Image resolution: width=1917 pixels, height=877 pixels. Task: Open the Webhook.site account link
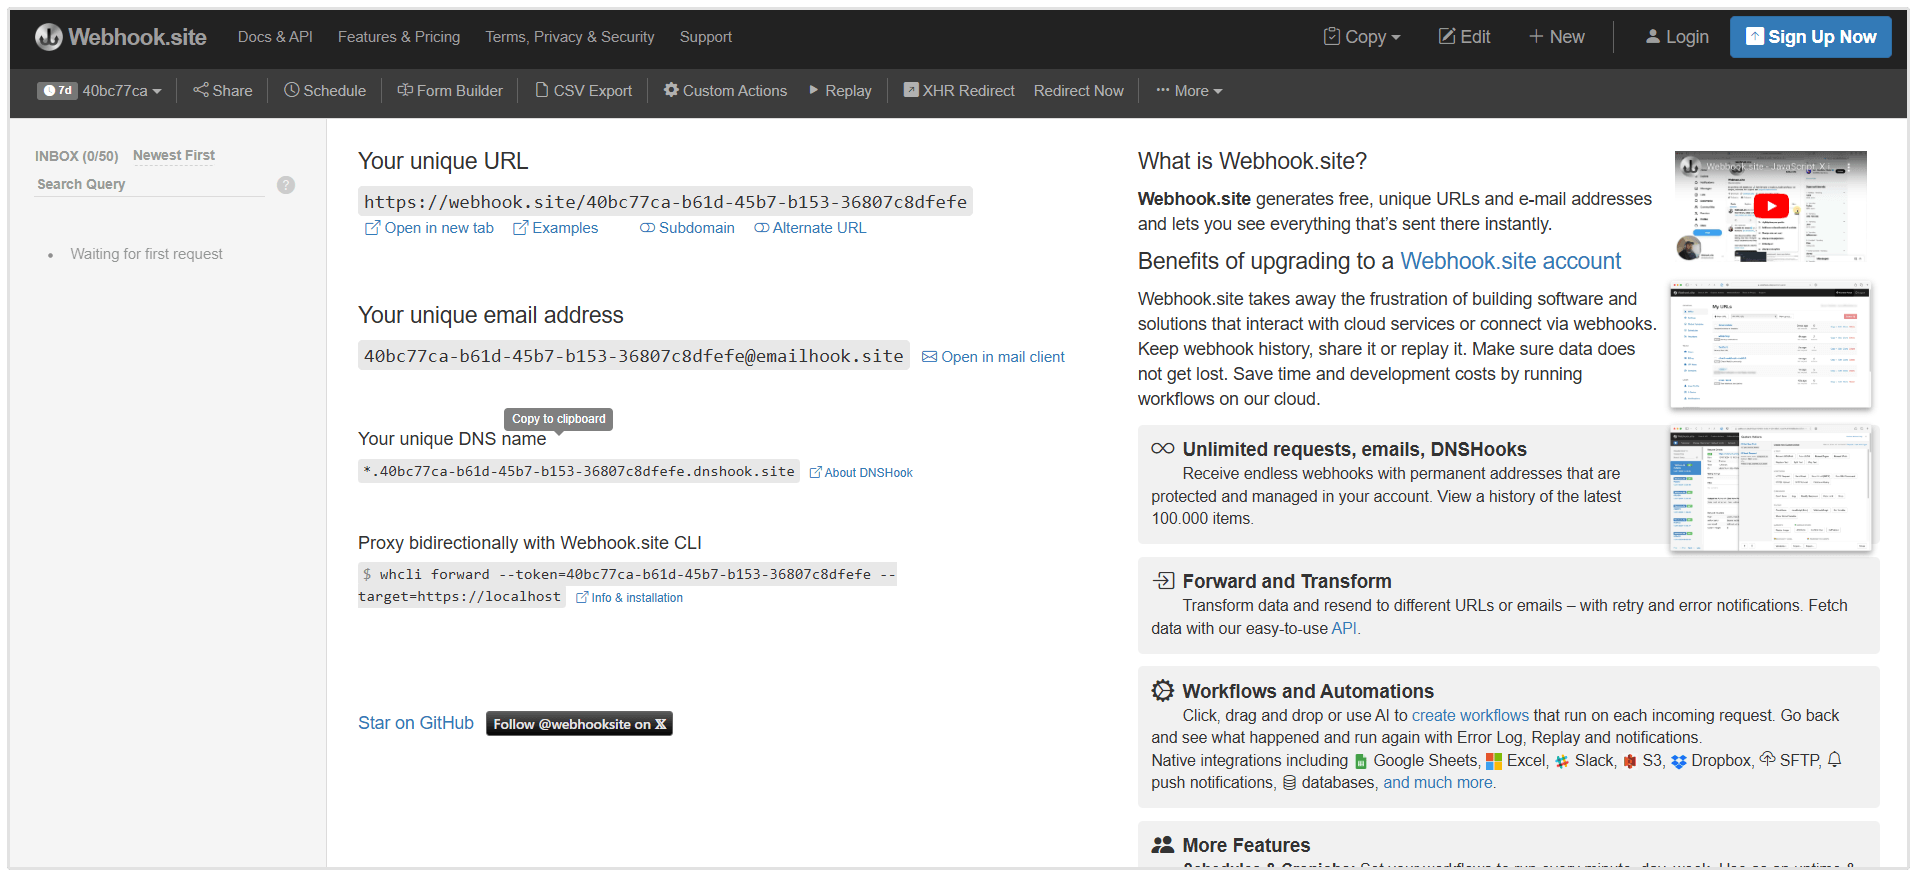1510,261
